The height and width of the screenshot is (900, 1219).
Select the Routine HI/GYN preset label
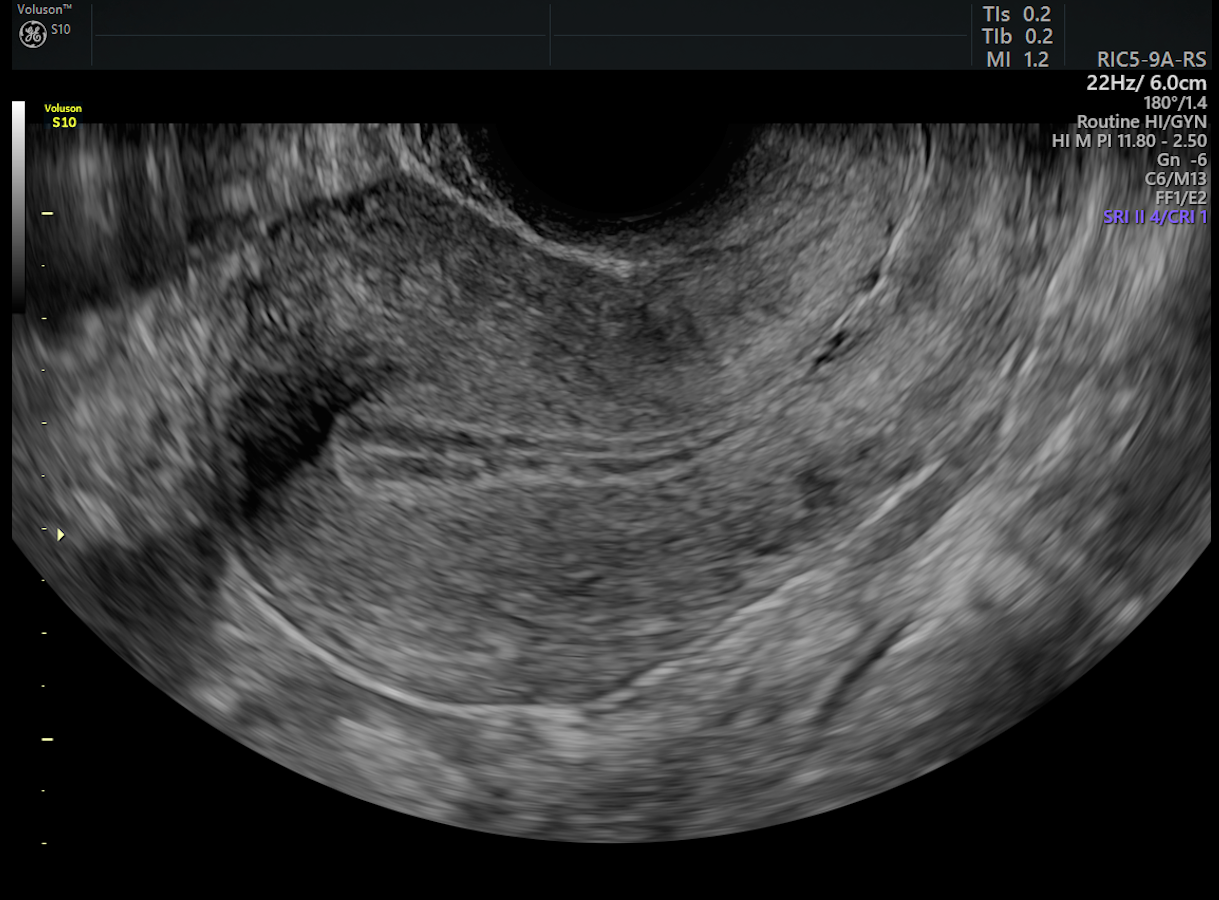(x=1142, y=122)
